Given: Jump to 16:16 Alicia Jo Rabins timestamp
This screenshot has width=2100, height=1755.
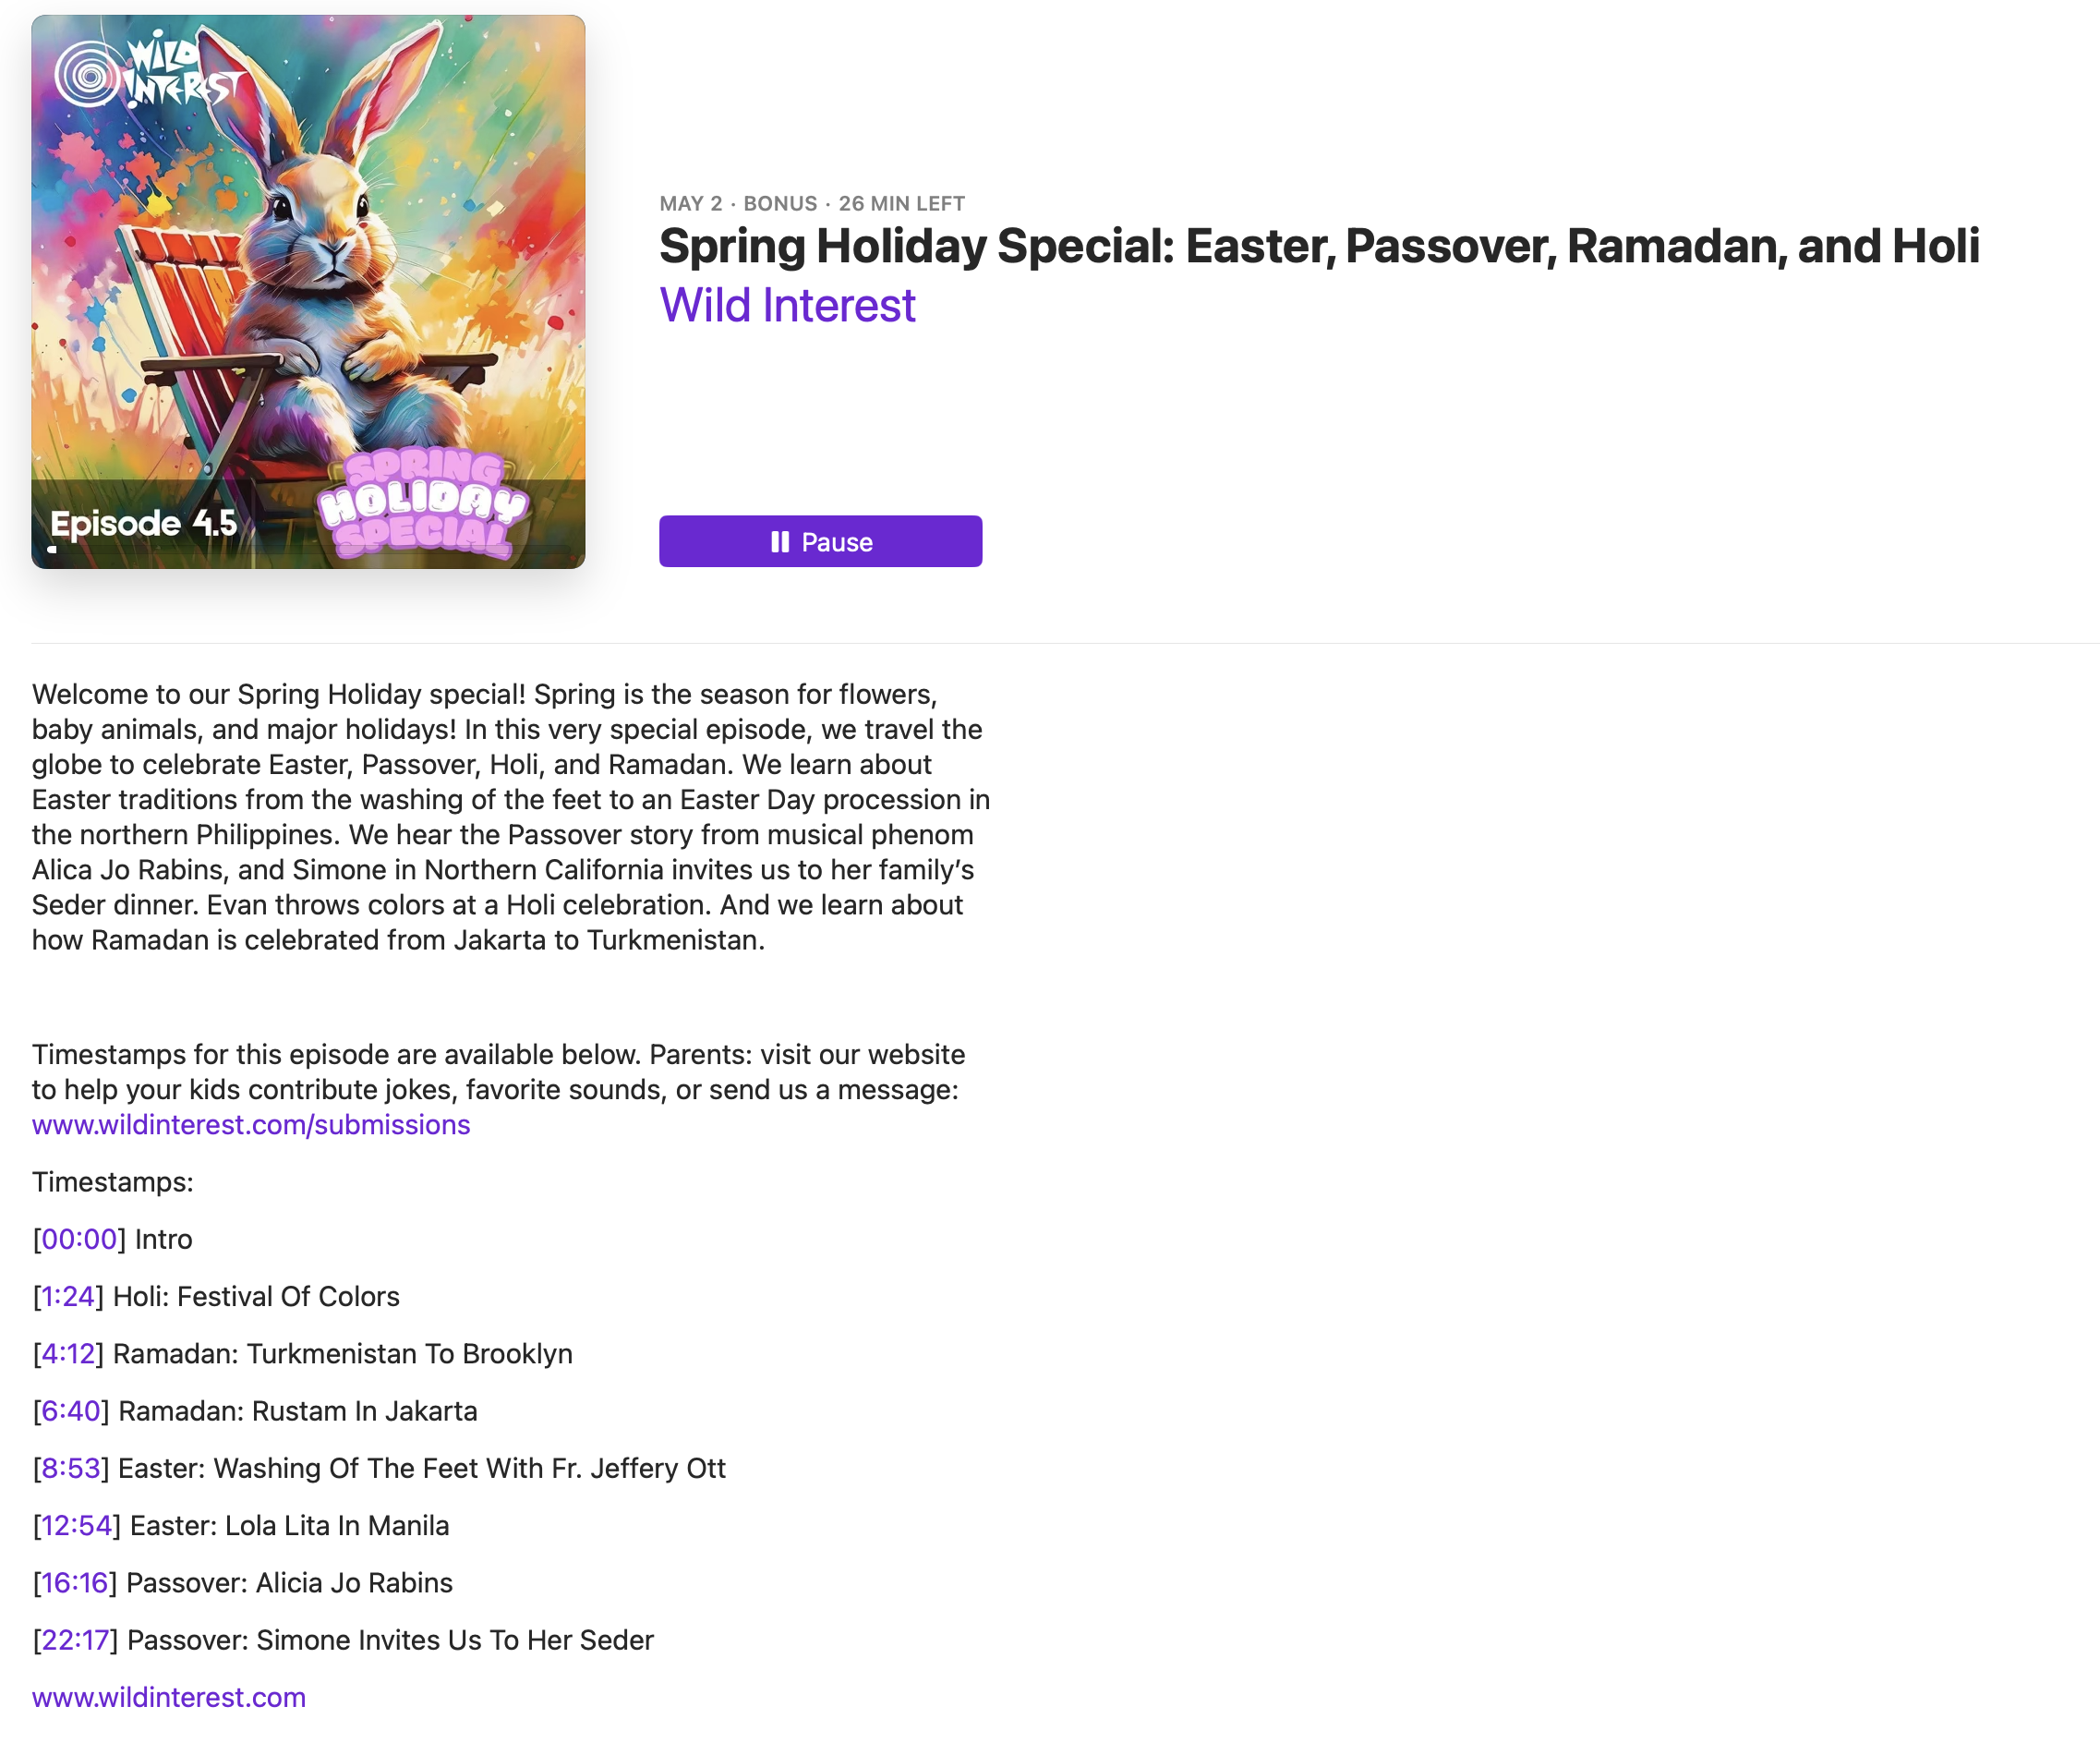Looking at the screenshot, I should (75, 1582).
